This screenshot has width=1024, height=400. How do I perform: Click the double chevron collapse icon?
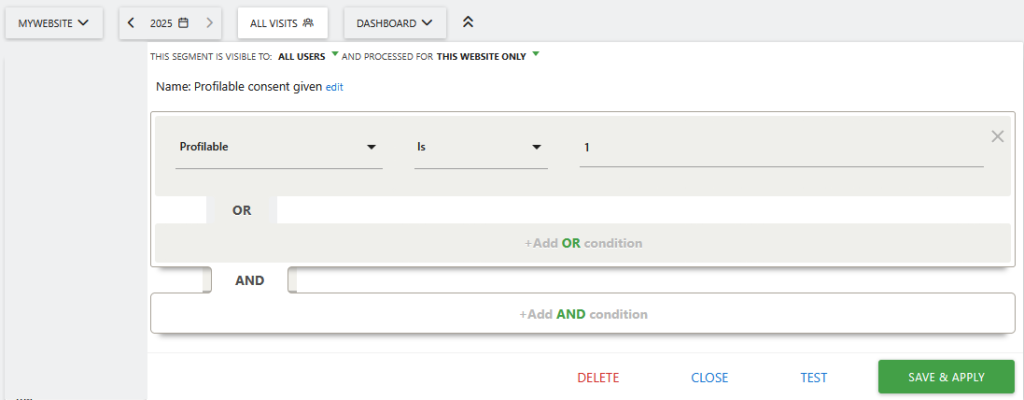tap(468, 22)
